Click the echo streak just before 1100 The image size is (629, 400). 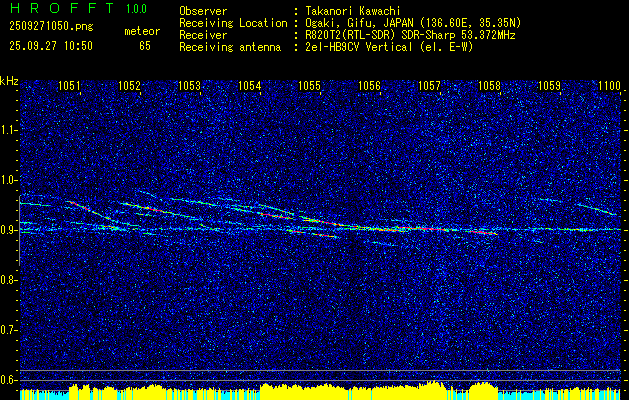(597, 209)
